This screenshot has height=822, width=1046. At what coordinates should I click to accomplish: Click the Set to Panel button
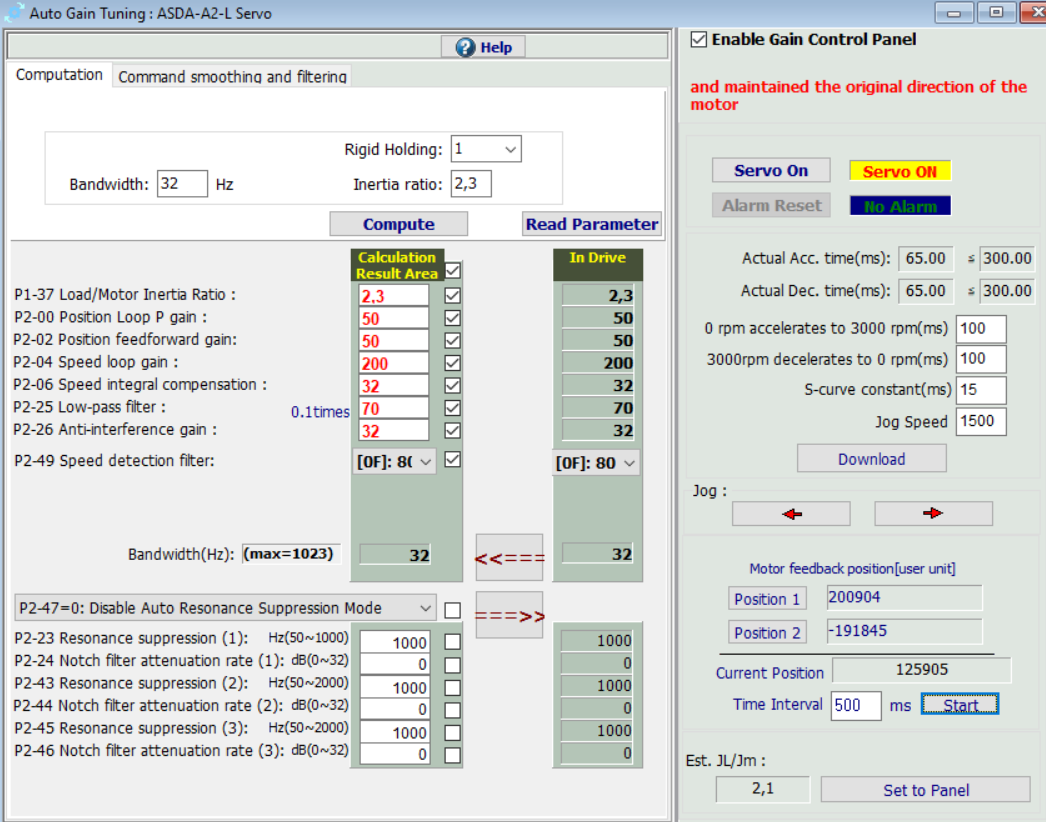(x=925, y=790)
